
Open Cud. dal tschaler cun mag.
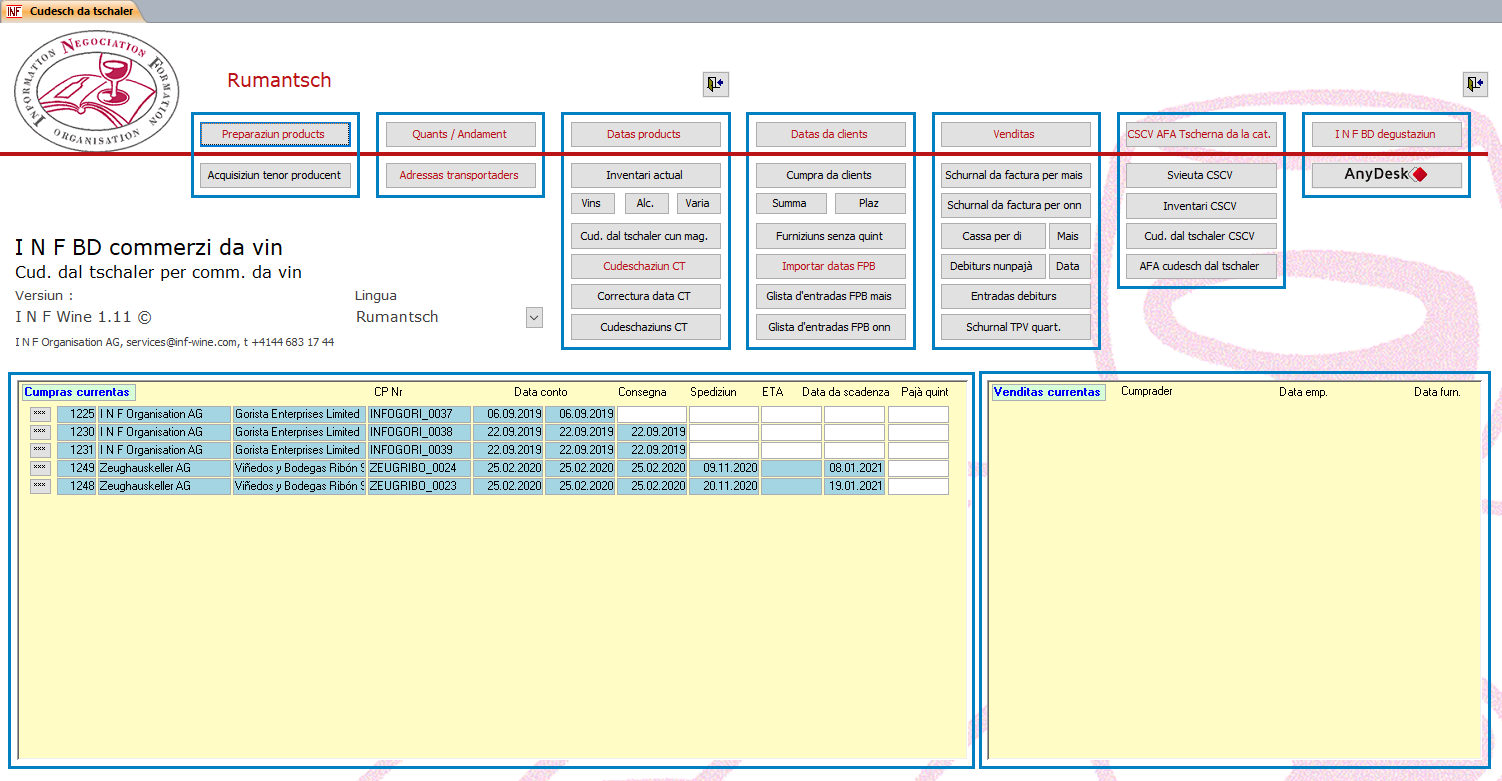[646, 236]
